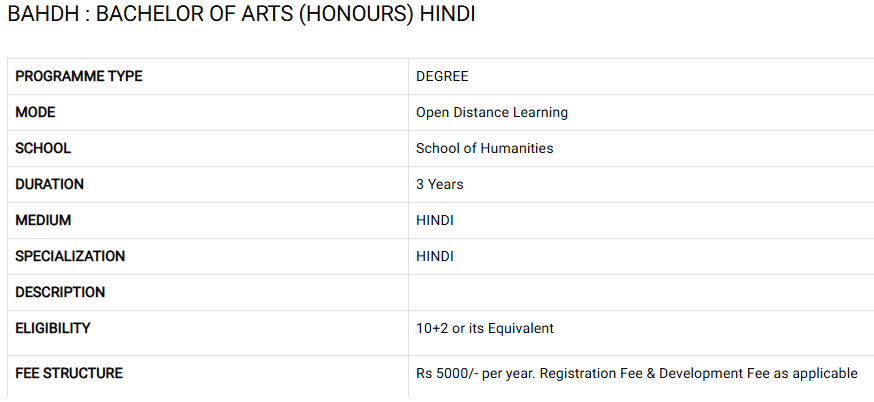Select the MODE row label
874x402 pixels.
[35, 112]
